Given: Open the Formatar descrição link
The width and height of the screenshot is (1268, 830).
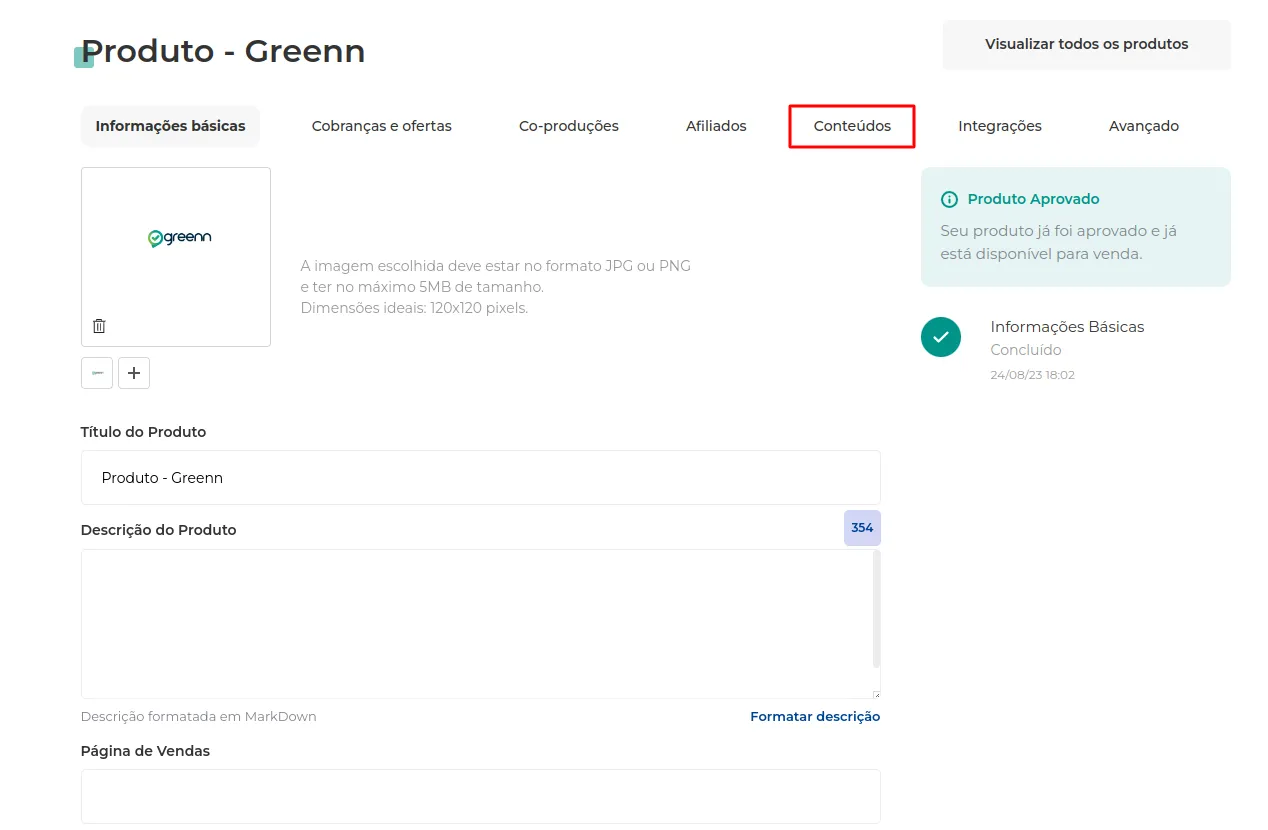Looking at the screenshot, I should click(x=815, y=716).
